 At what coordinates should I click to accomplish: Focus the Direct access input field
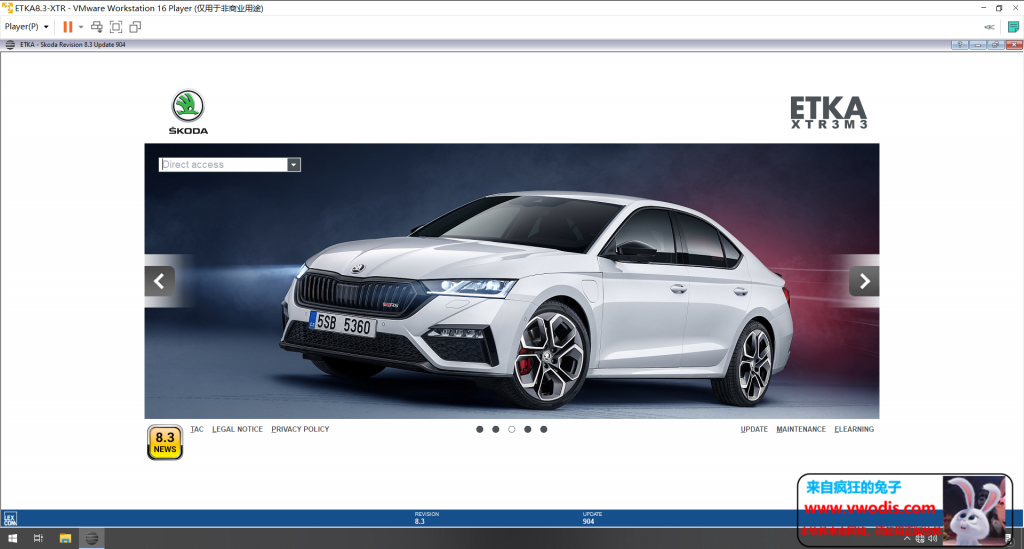coord(223,165)
